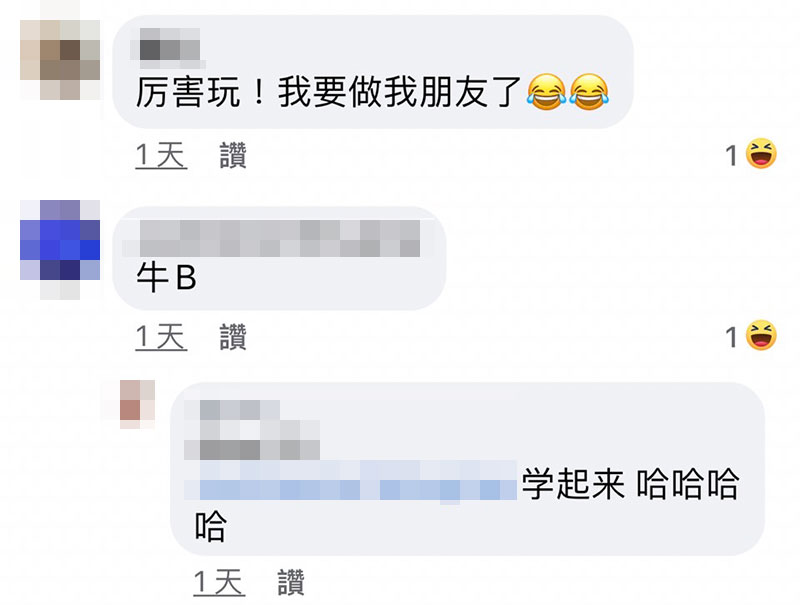Click the 学起来 哈哈哈 reply text
Viewport: 800px width, 605px height.
click(630, 484)
